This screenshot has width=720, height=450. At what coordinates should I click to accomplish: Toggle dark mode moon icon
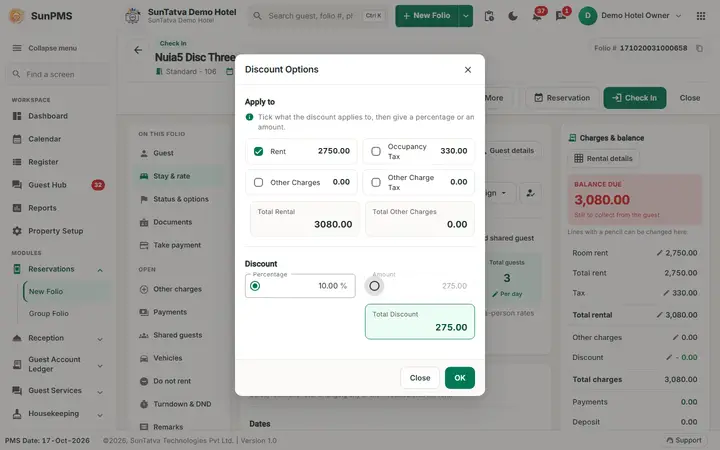(x=513, y=16)
